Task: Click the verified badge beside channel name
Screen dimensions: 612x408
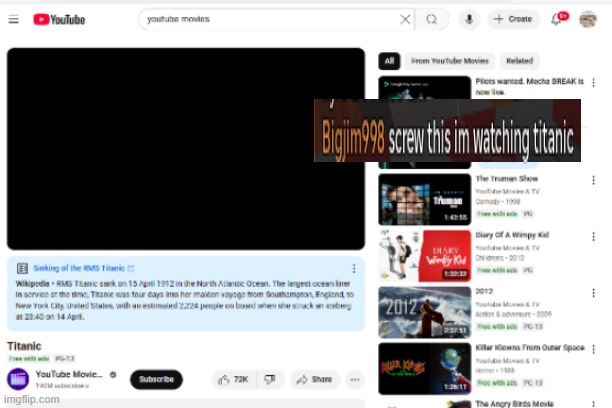Action: pyautogui.click(x=113, y=374)
